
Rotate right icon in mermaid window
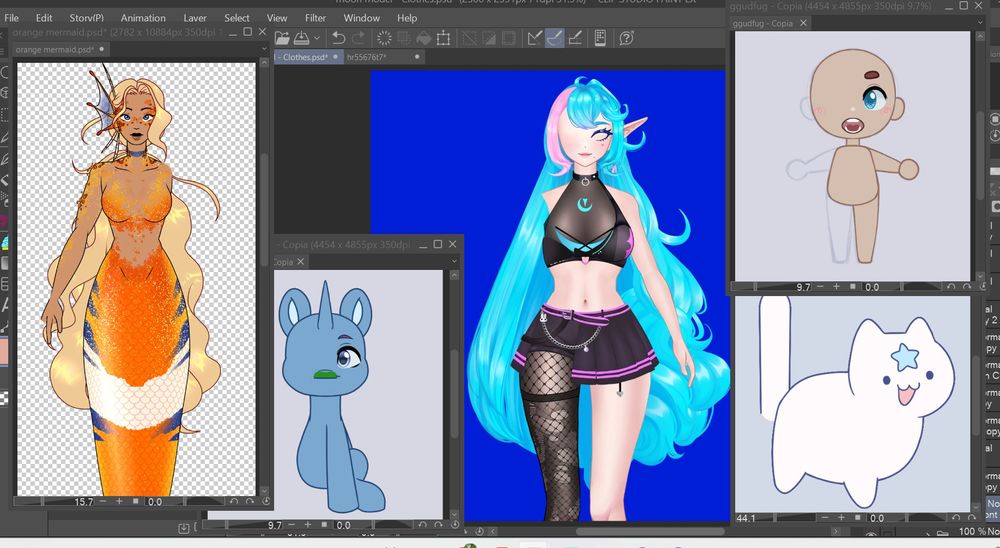pos(250,501)
